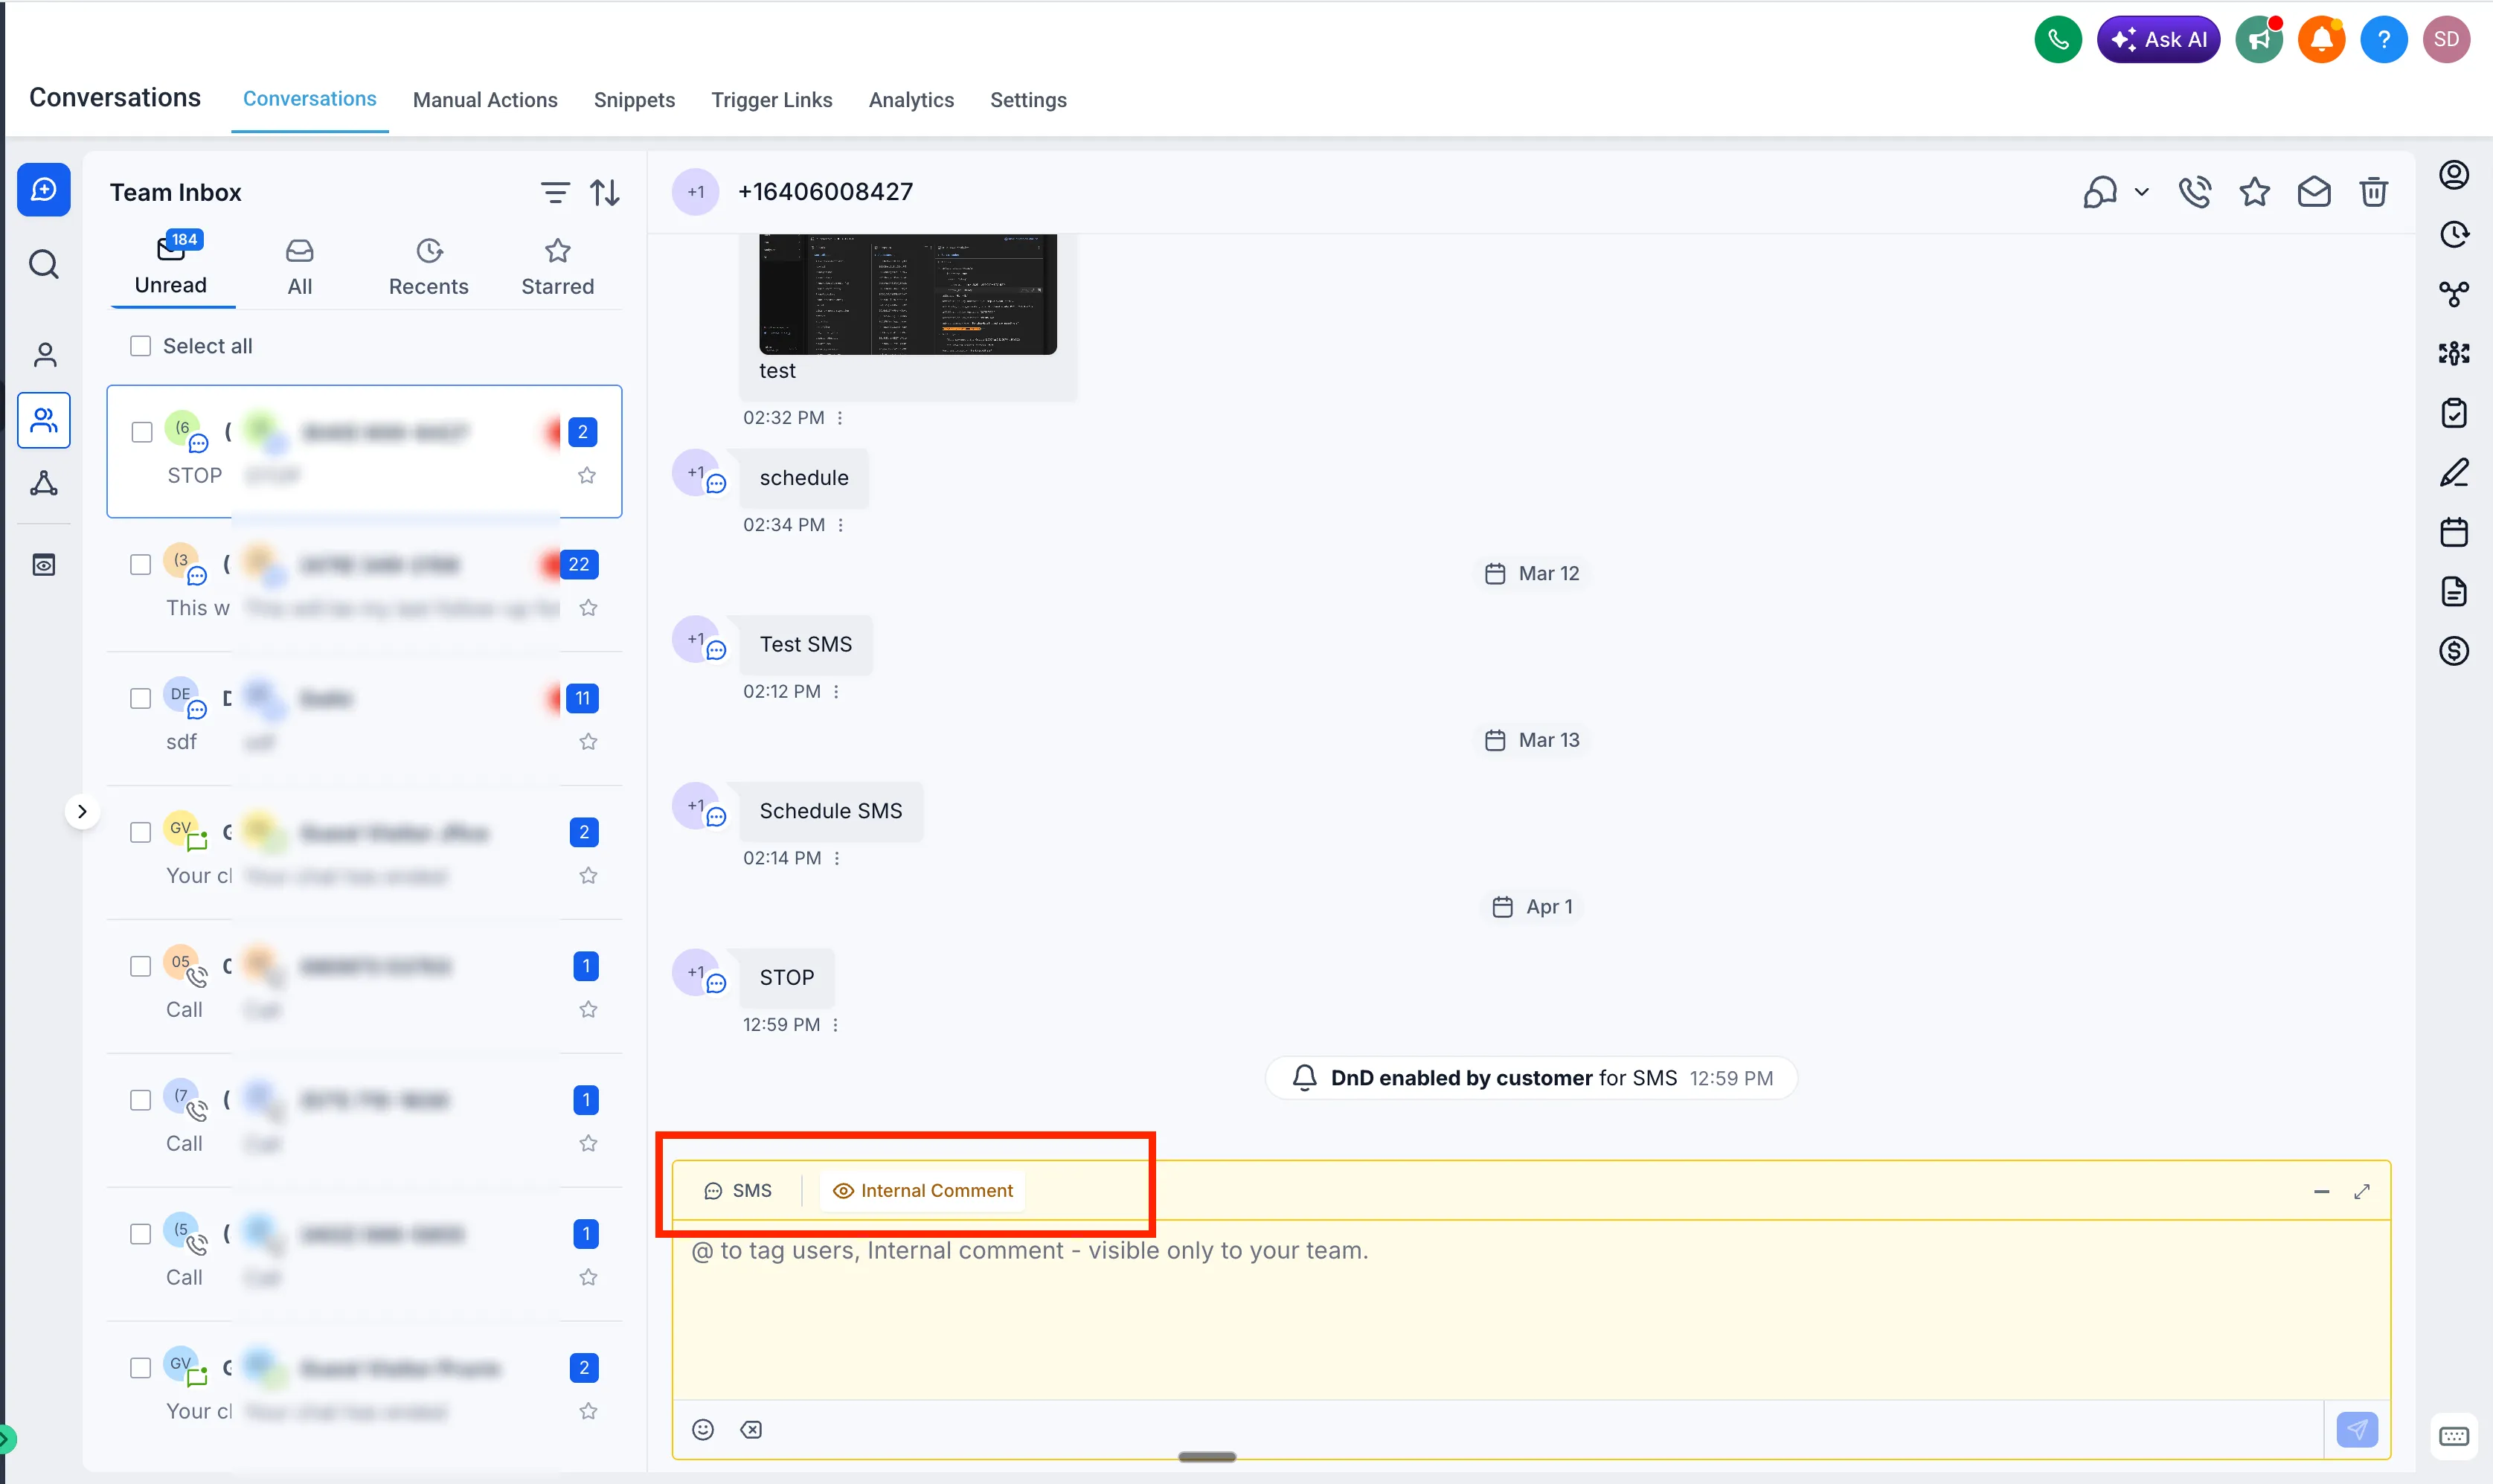Screen dimensions: 2493x1484
Task: Switch to the Internal Comment tab
Action: 921,1190
